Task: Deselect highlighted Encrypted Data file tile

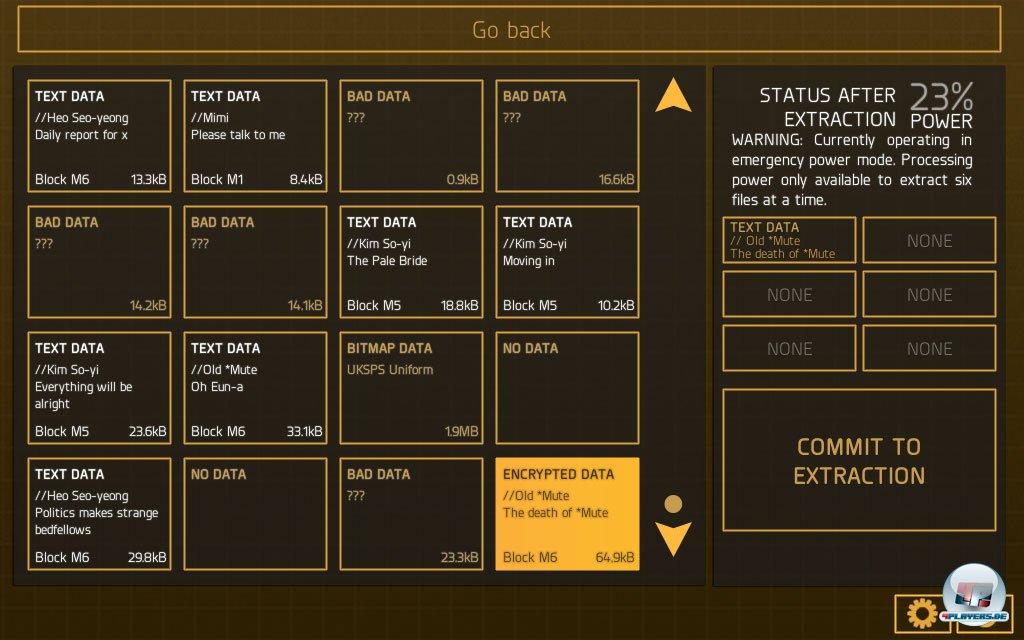Action: pyautogui.click(x=567, y=514)
